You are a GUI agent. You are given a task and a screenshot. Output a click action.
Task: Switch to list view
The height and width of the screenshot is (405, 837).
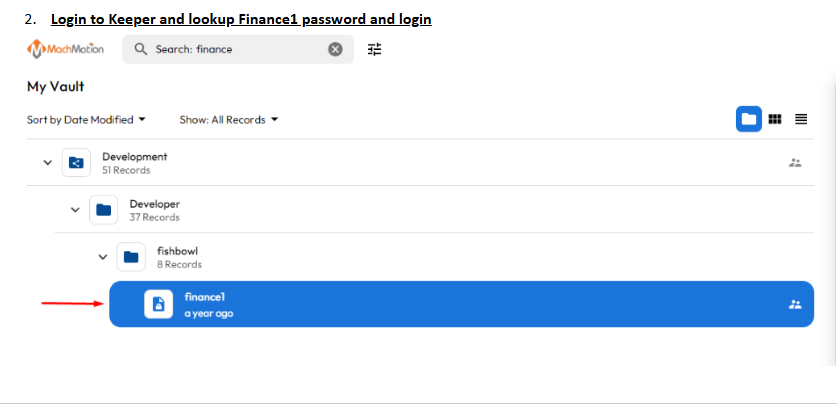click(801, 119)
